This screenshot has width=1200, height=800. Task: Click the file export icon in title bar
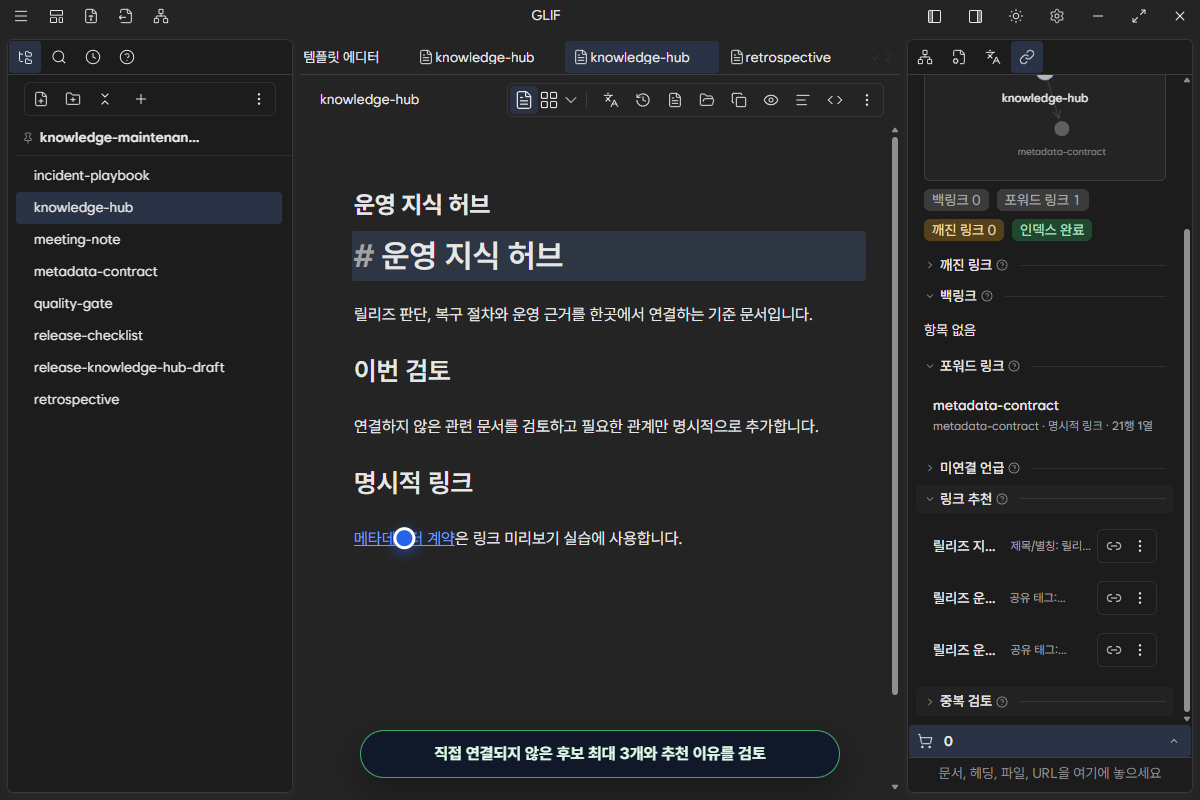tap(91, 16)
